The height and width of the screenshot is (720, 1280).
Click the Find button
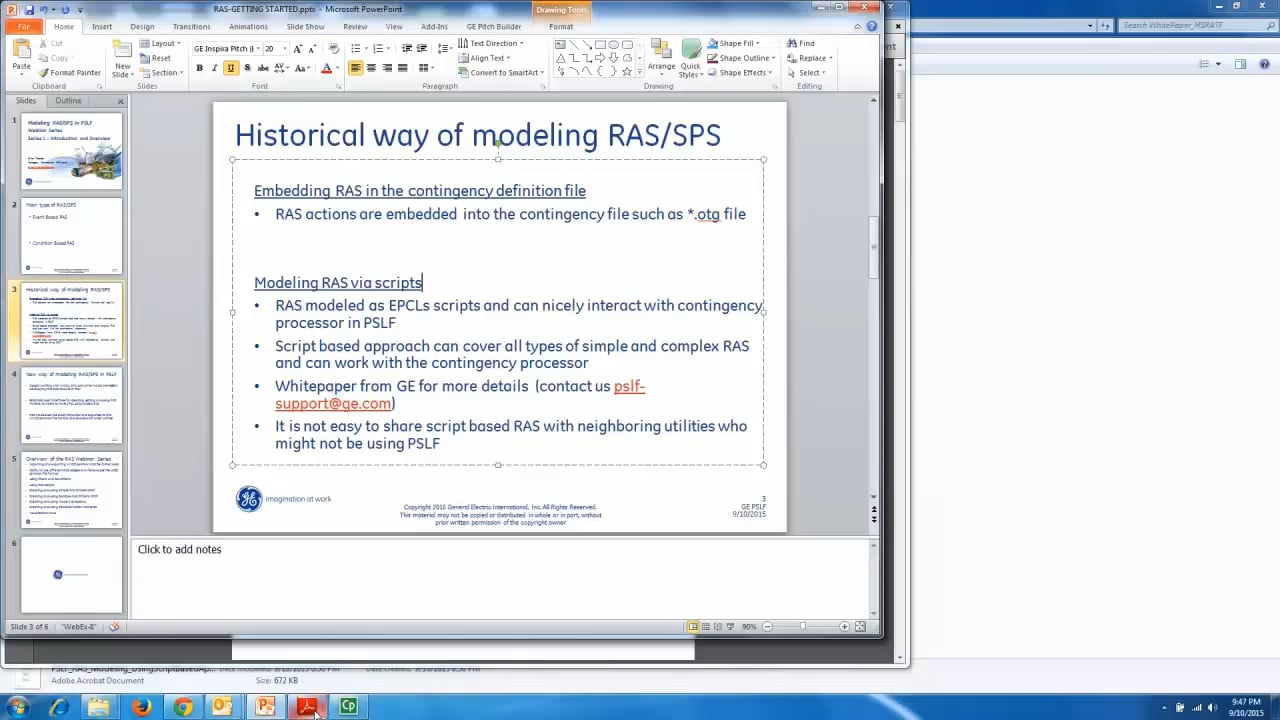(801, 44)
